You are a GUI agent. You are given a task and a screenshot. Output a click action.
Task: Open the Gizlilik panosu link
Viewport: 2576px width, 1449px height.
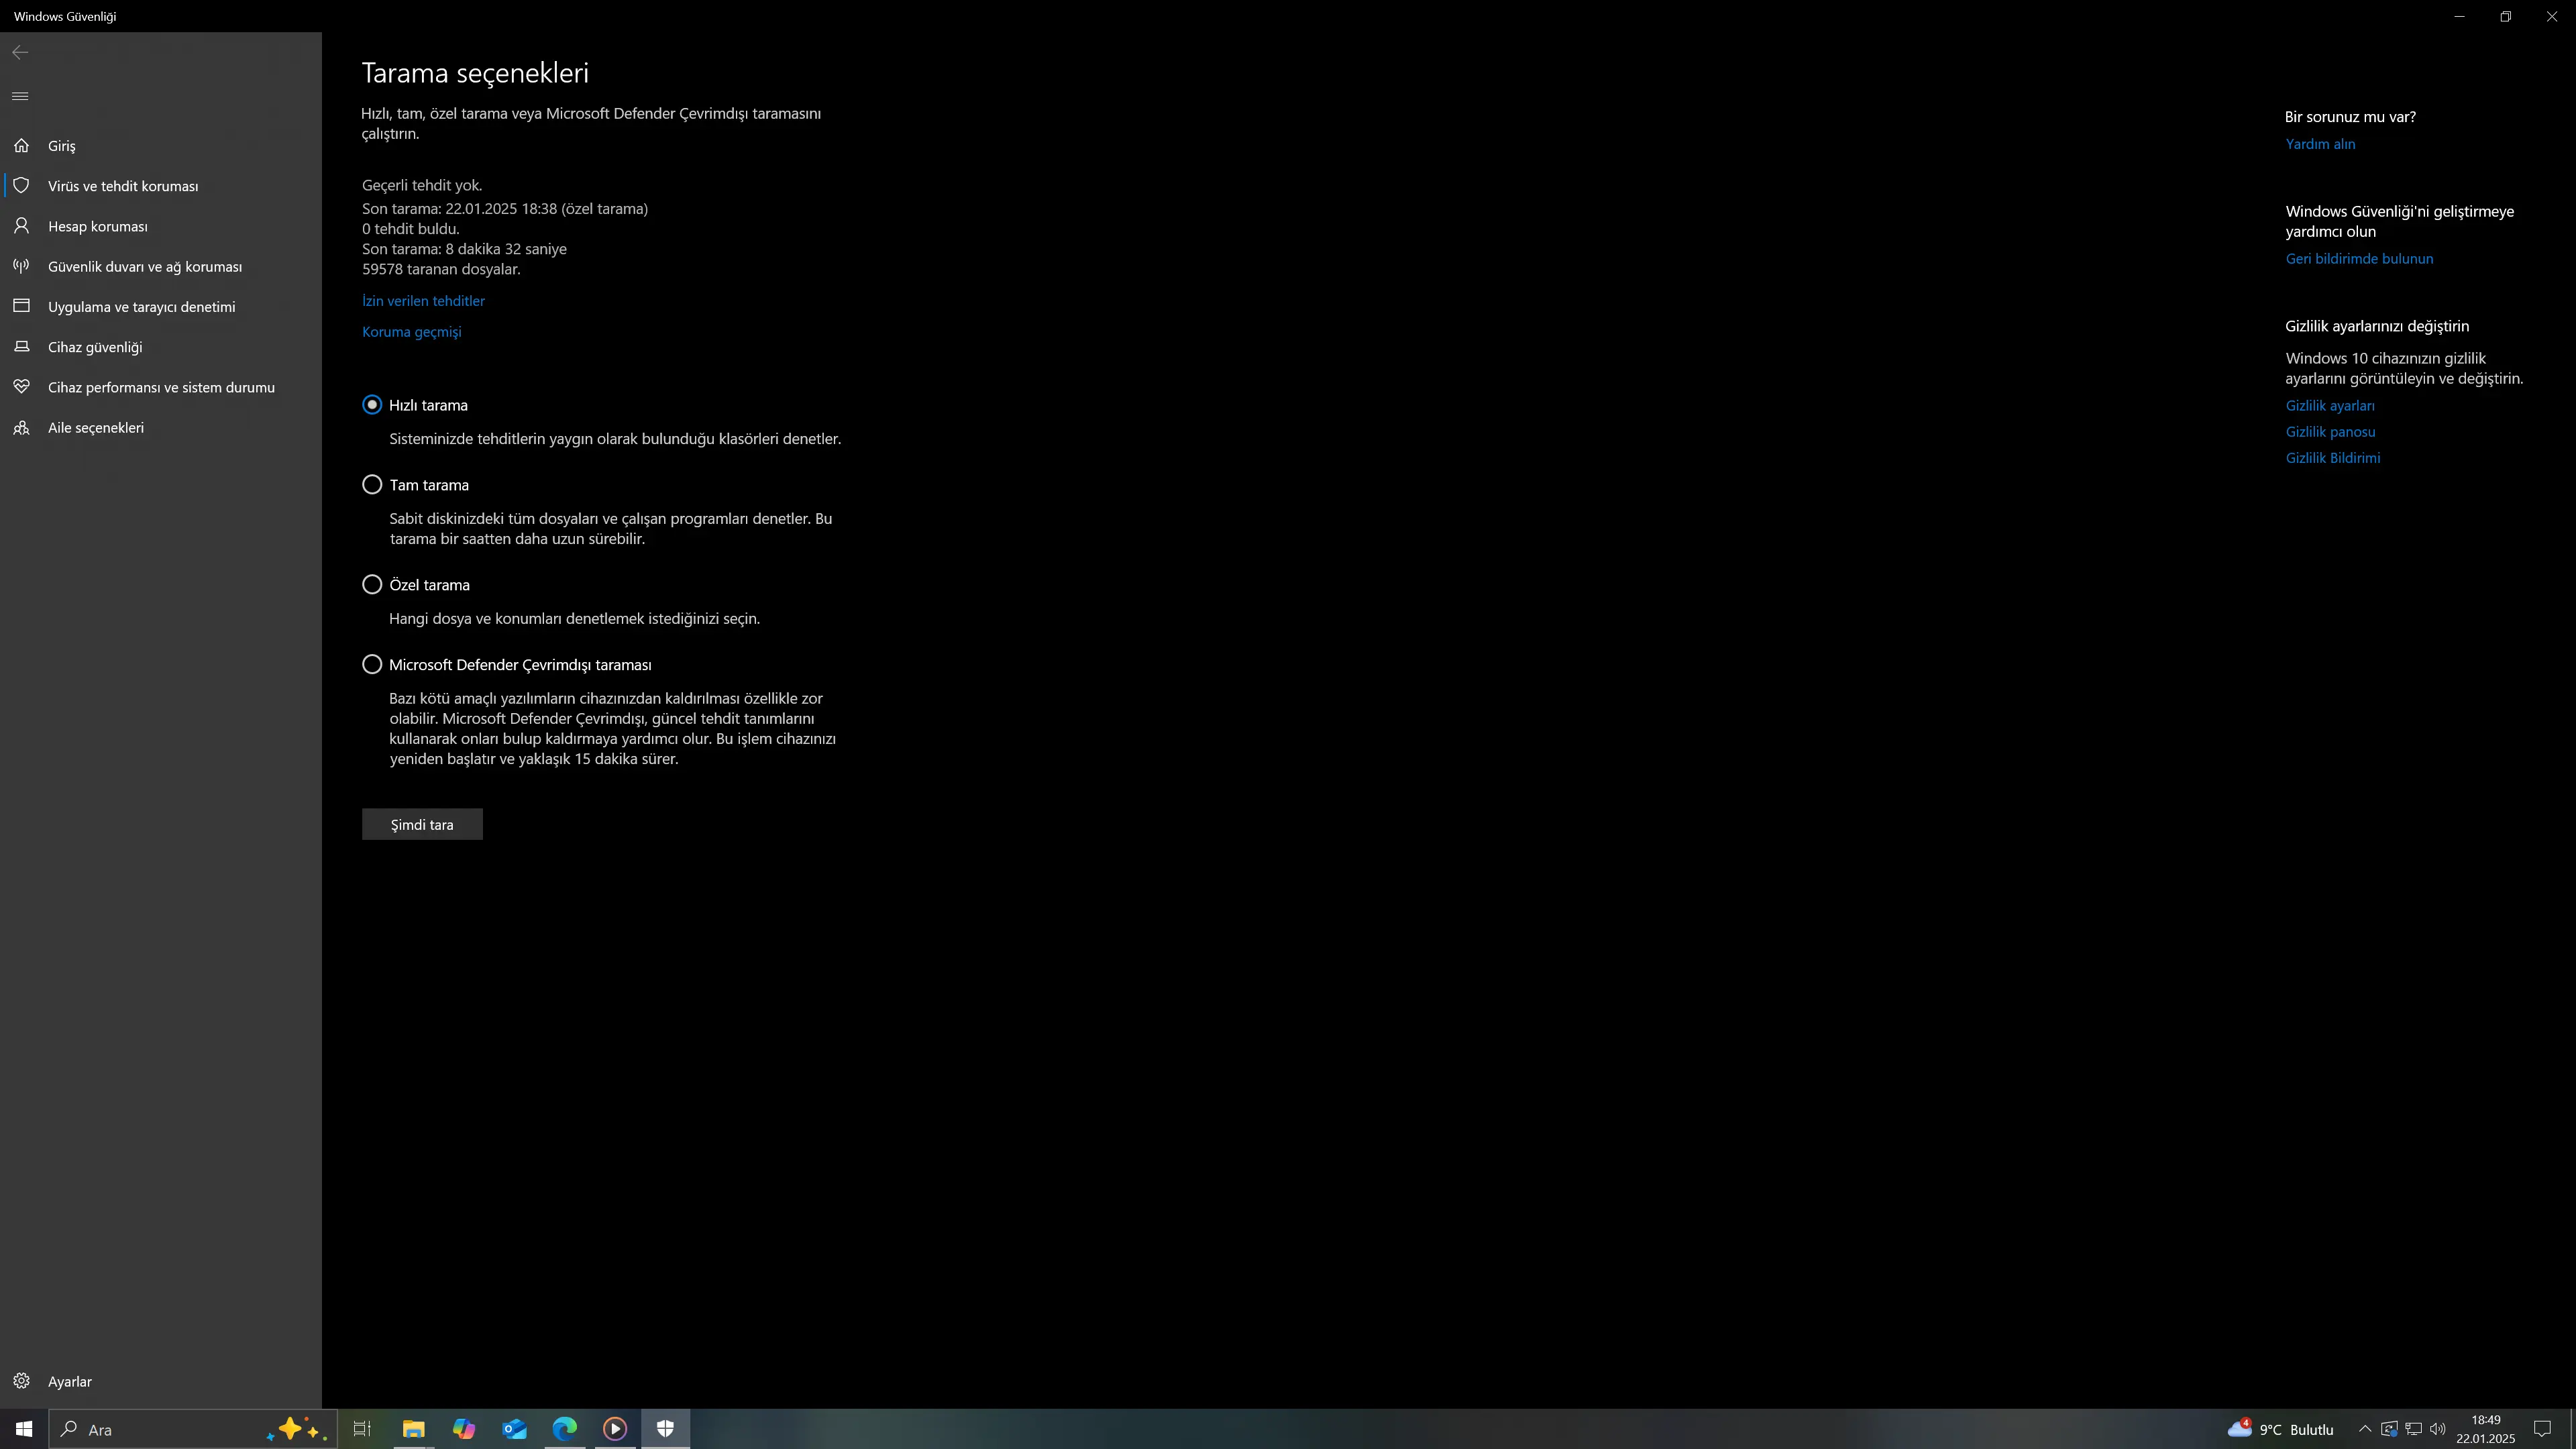[2330, 432]
